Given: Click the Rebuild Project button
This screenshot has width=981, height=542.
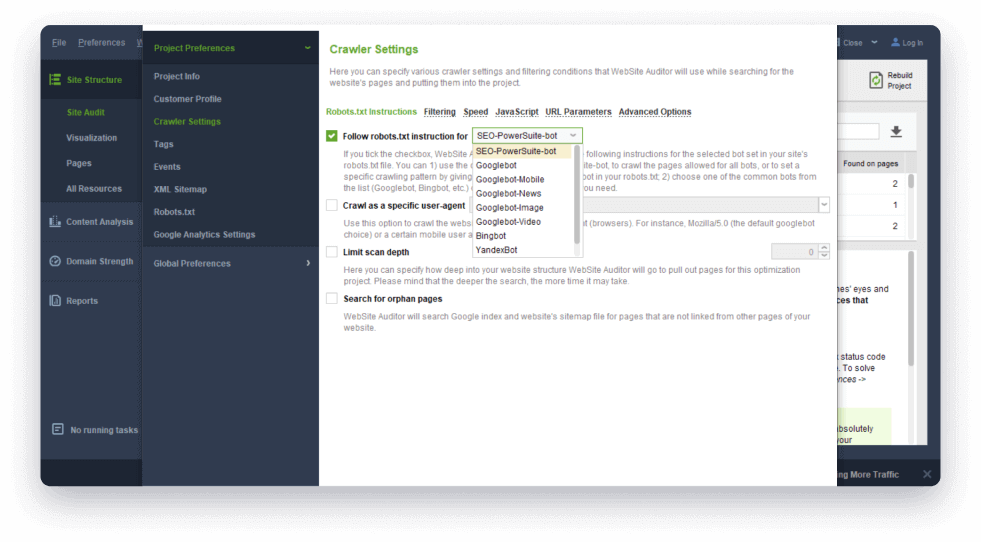Looking at the screenshot, I should click(x=891, y=80).
